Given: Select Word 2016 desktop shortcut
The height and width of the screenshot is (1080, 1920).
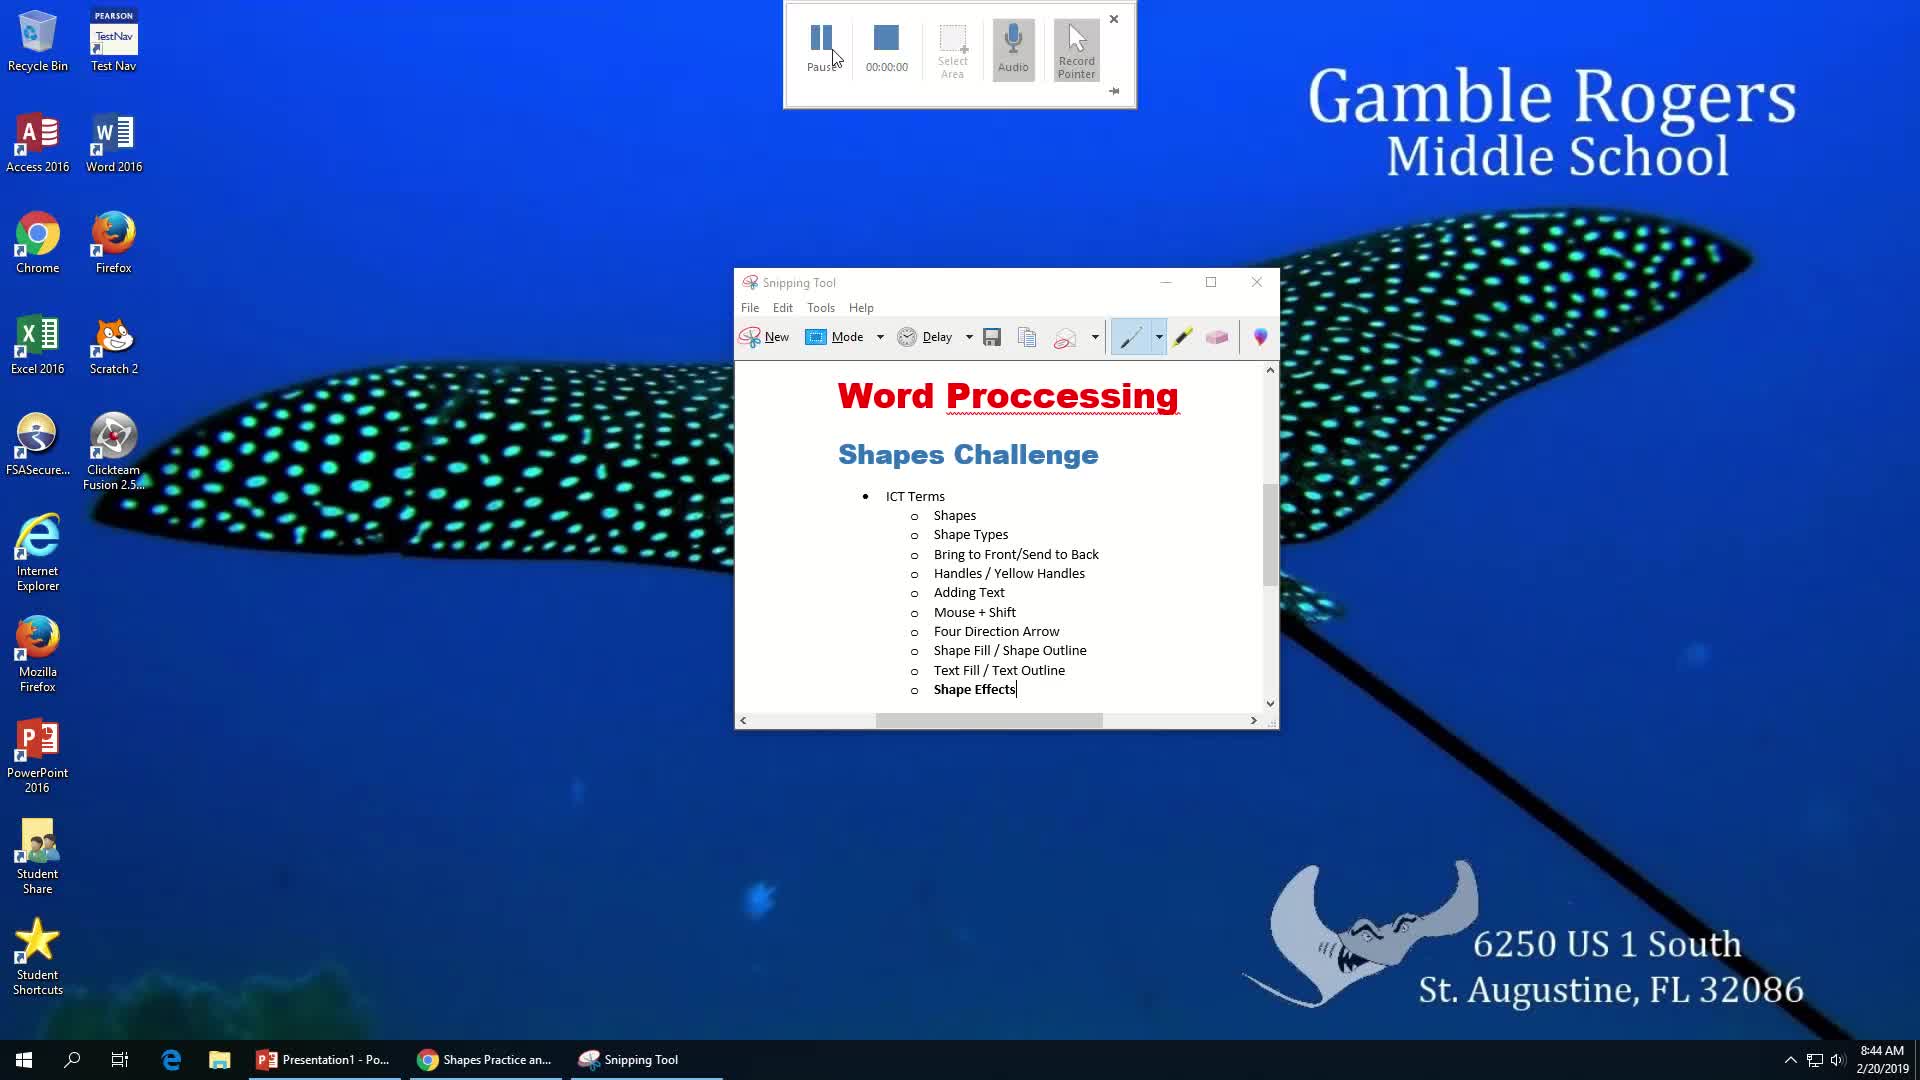Looking at the screenshot, I should [x=114, y=143].
